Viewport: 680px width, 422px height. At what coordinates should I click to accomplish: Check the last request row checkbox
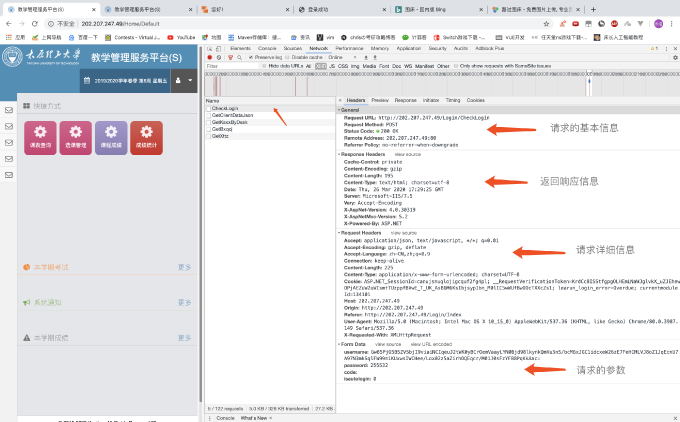pyautogui.click(x=209, y=136)
